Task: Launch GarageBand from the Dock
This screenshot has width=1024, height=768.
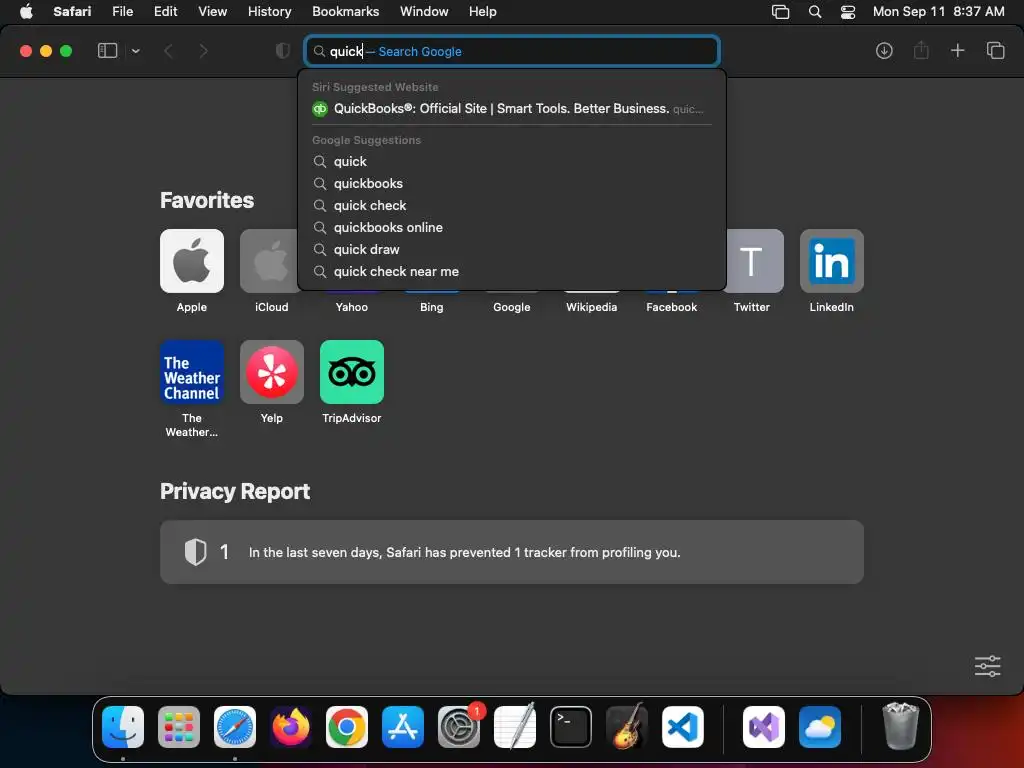Action: [x=627, y=726]
